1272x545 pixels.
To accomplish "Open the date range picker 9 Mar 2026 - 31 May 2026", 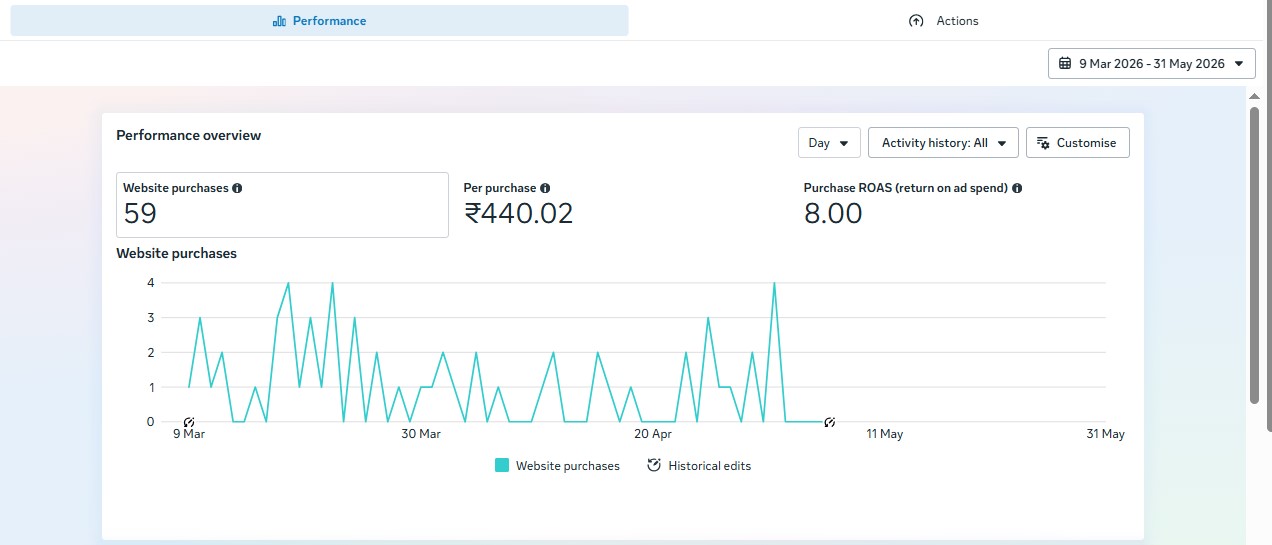I will [x=1151, y=63].
